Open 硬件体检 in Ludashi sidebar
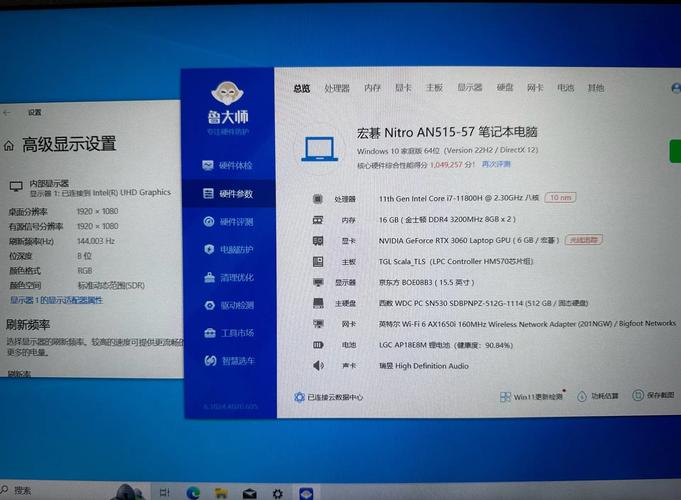Screen dimensions: 681x500 pyautogui.click(x=227, y=166)
